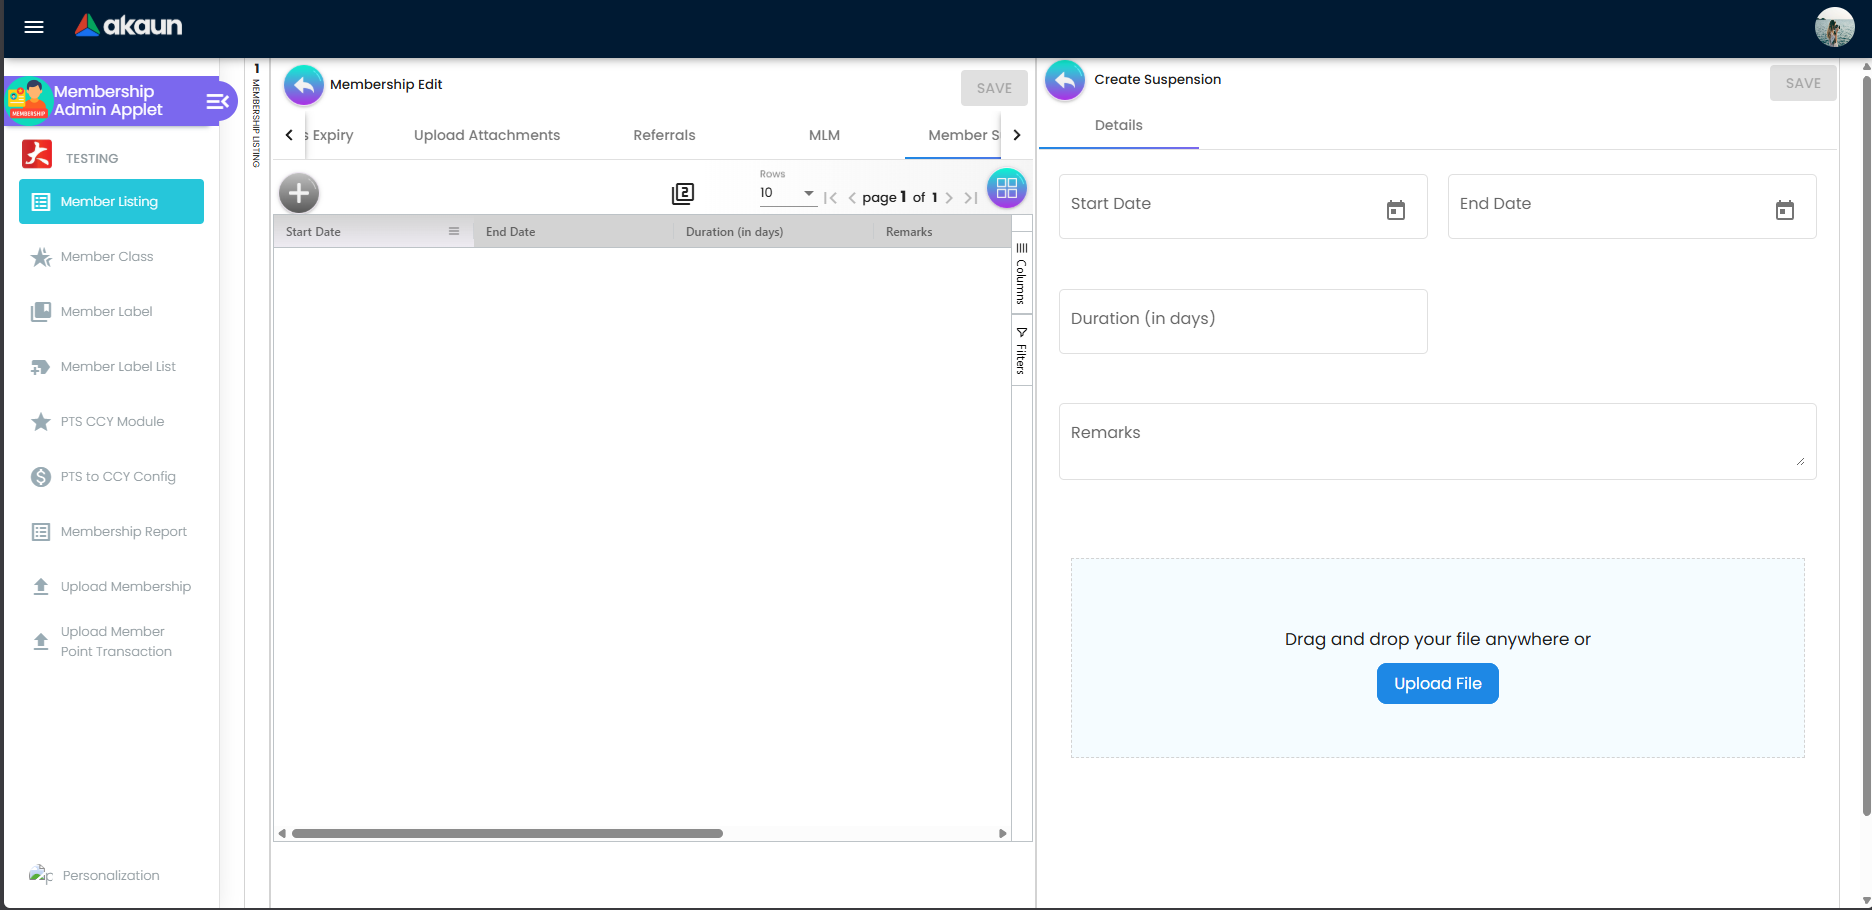Click SAVE in Create Suspension panel

coord(1803,83)
